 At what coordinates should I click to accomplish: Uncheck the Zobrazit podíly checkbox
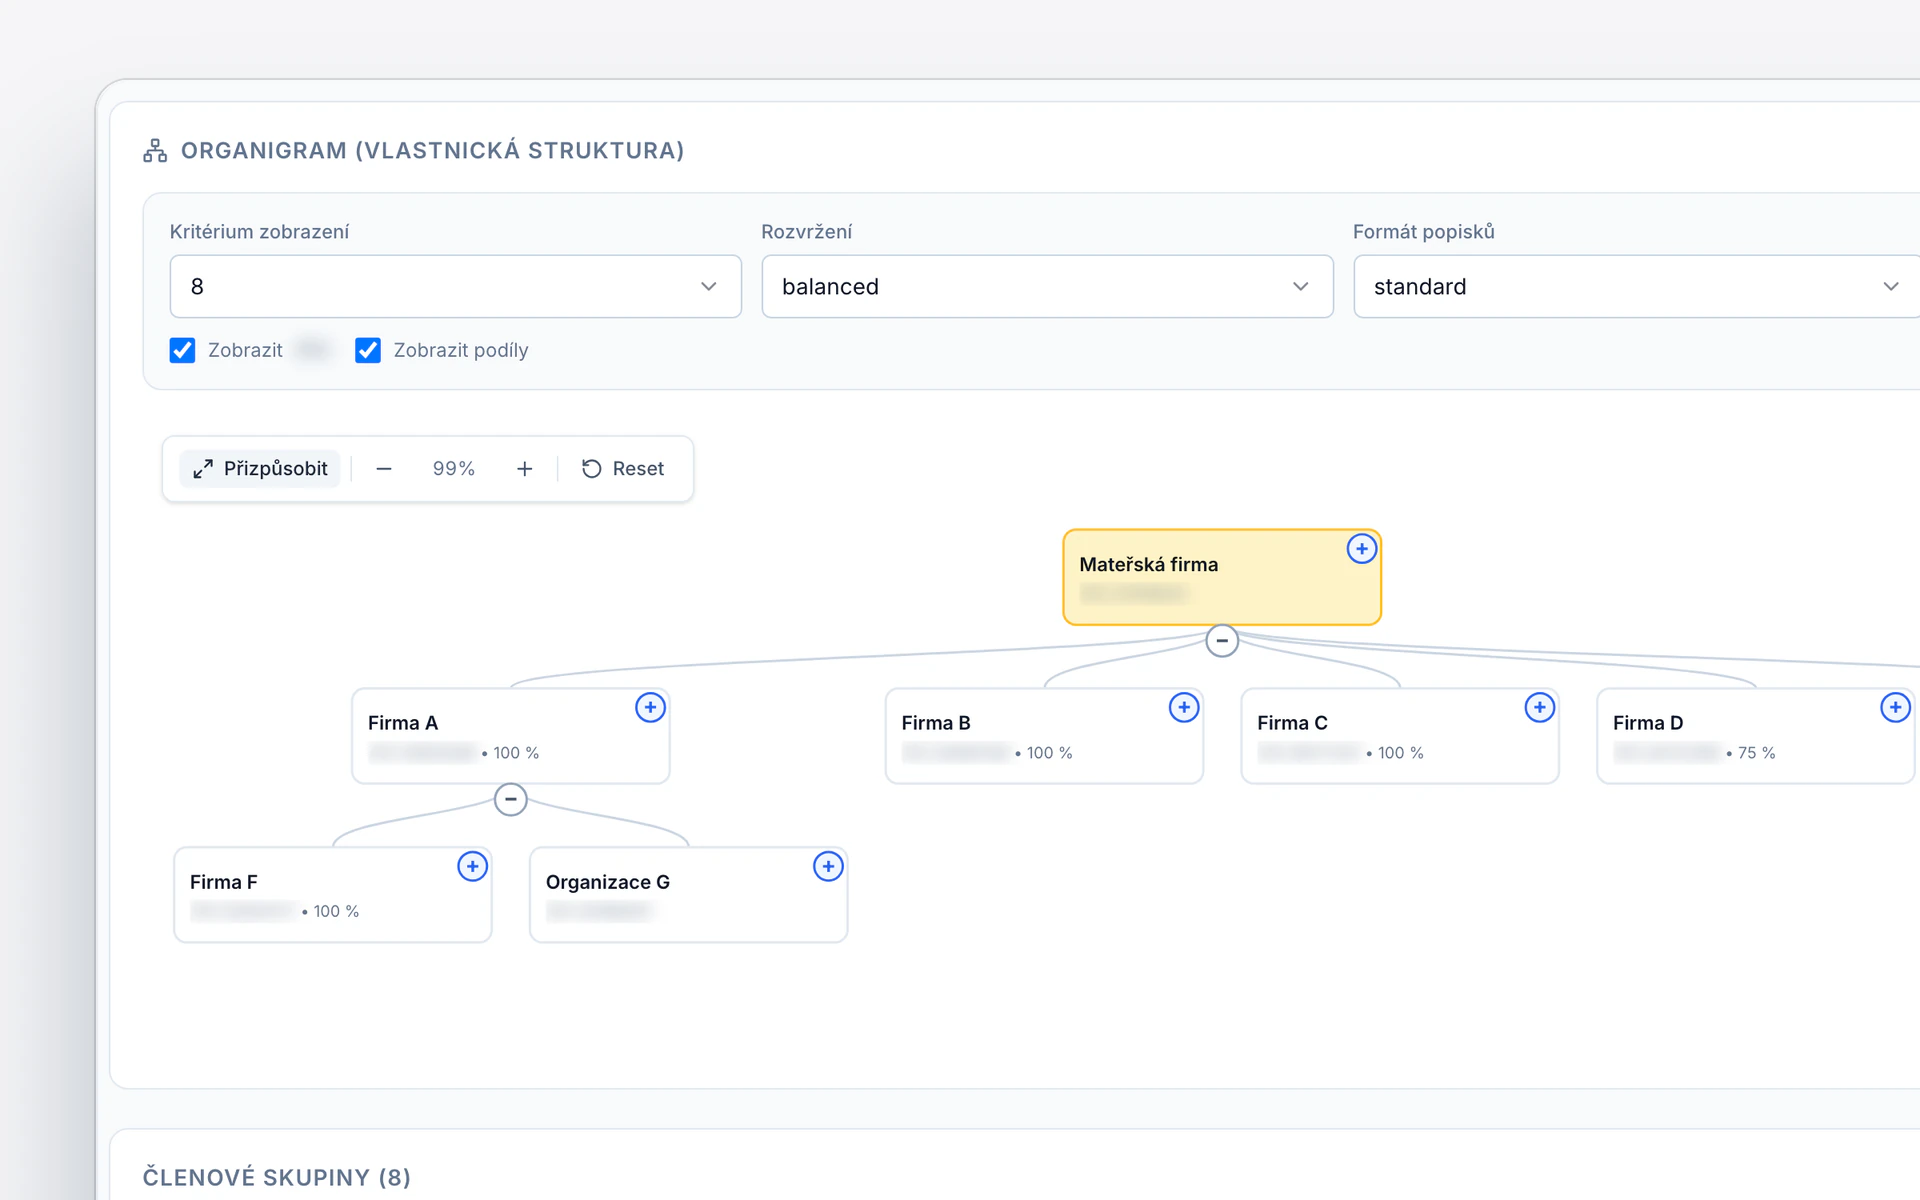368,351
